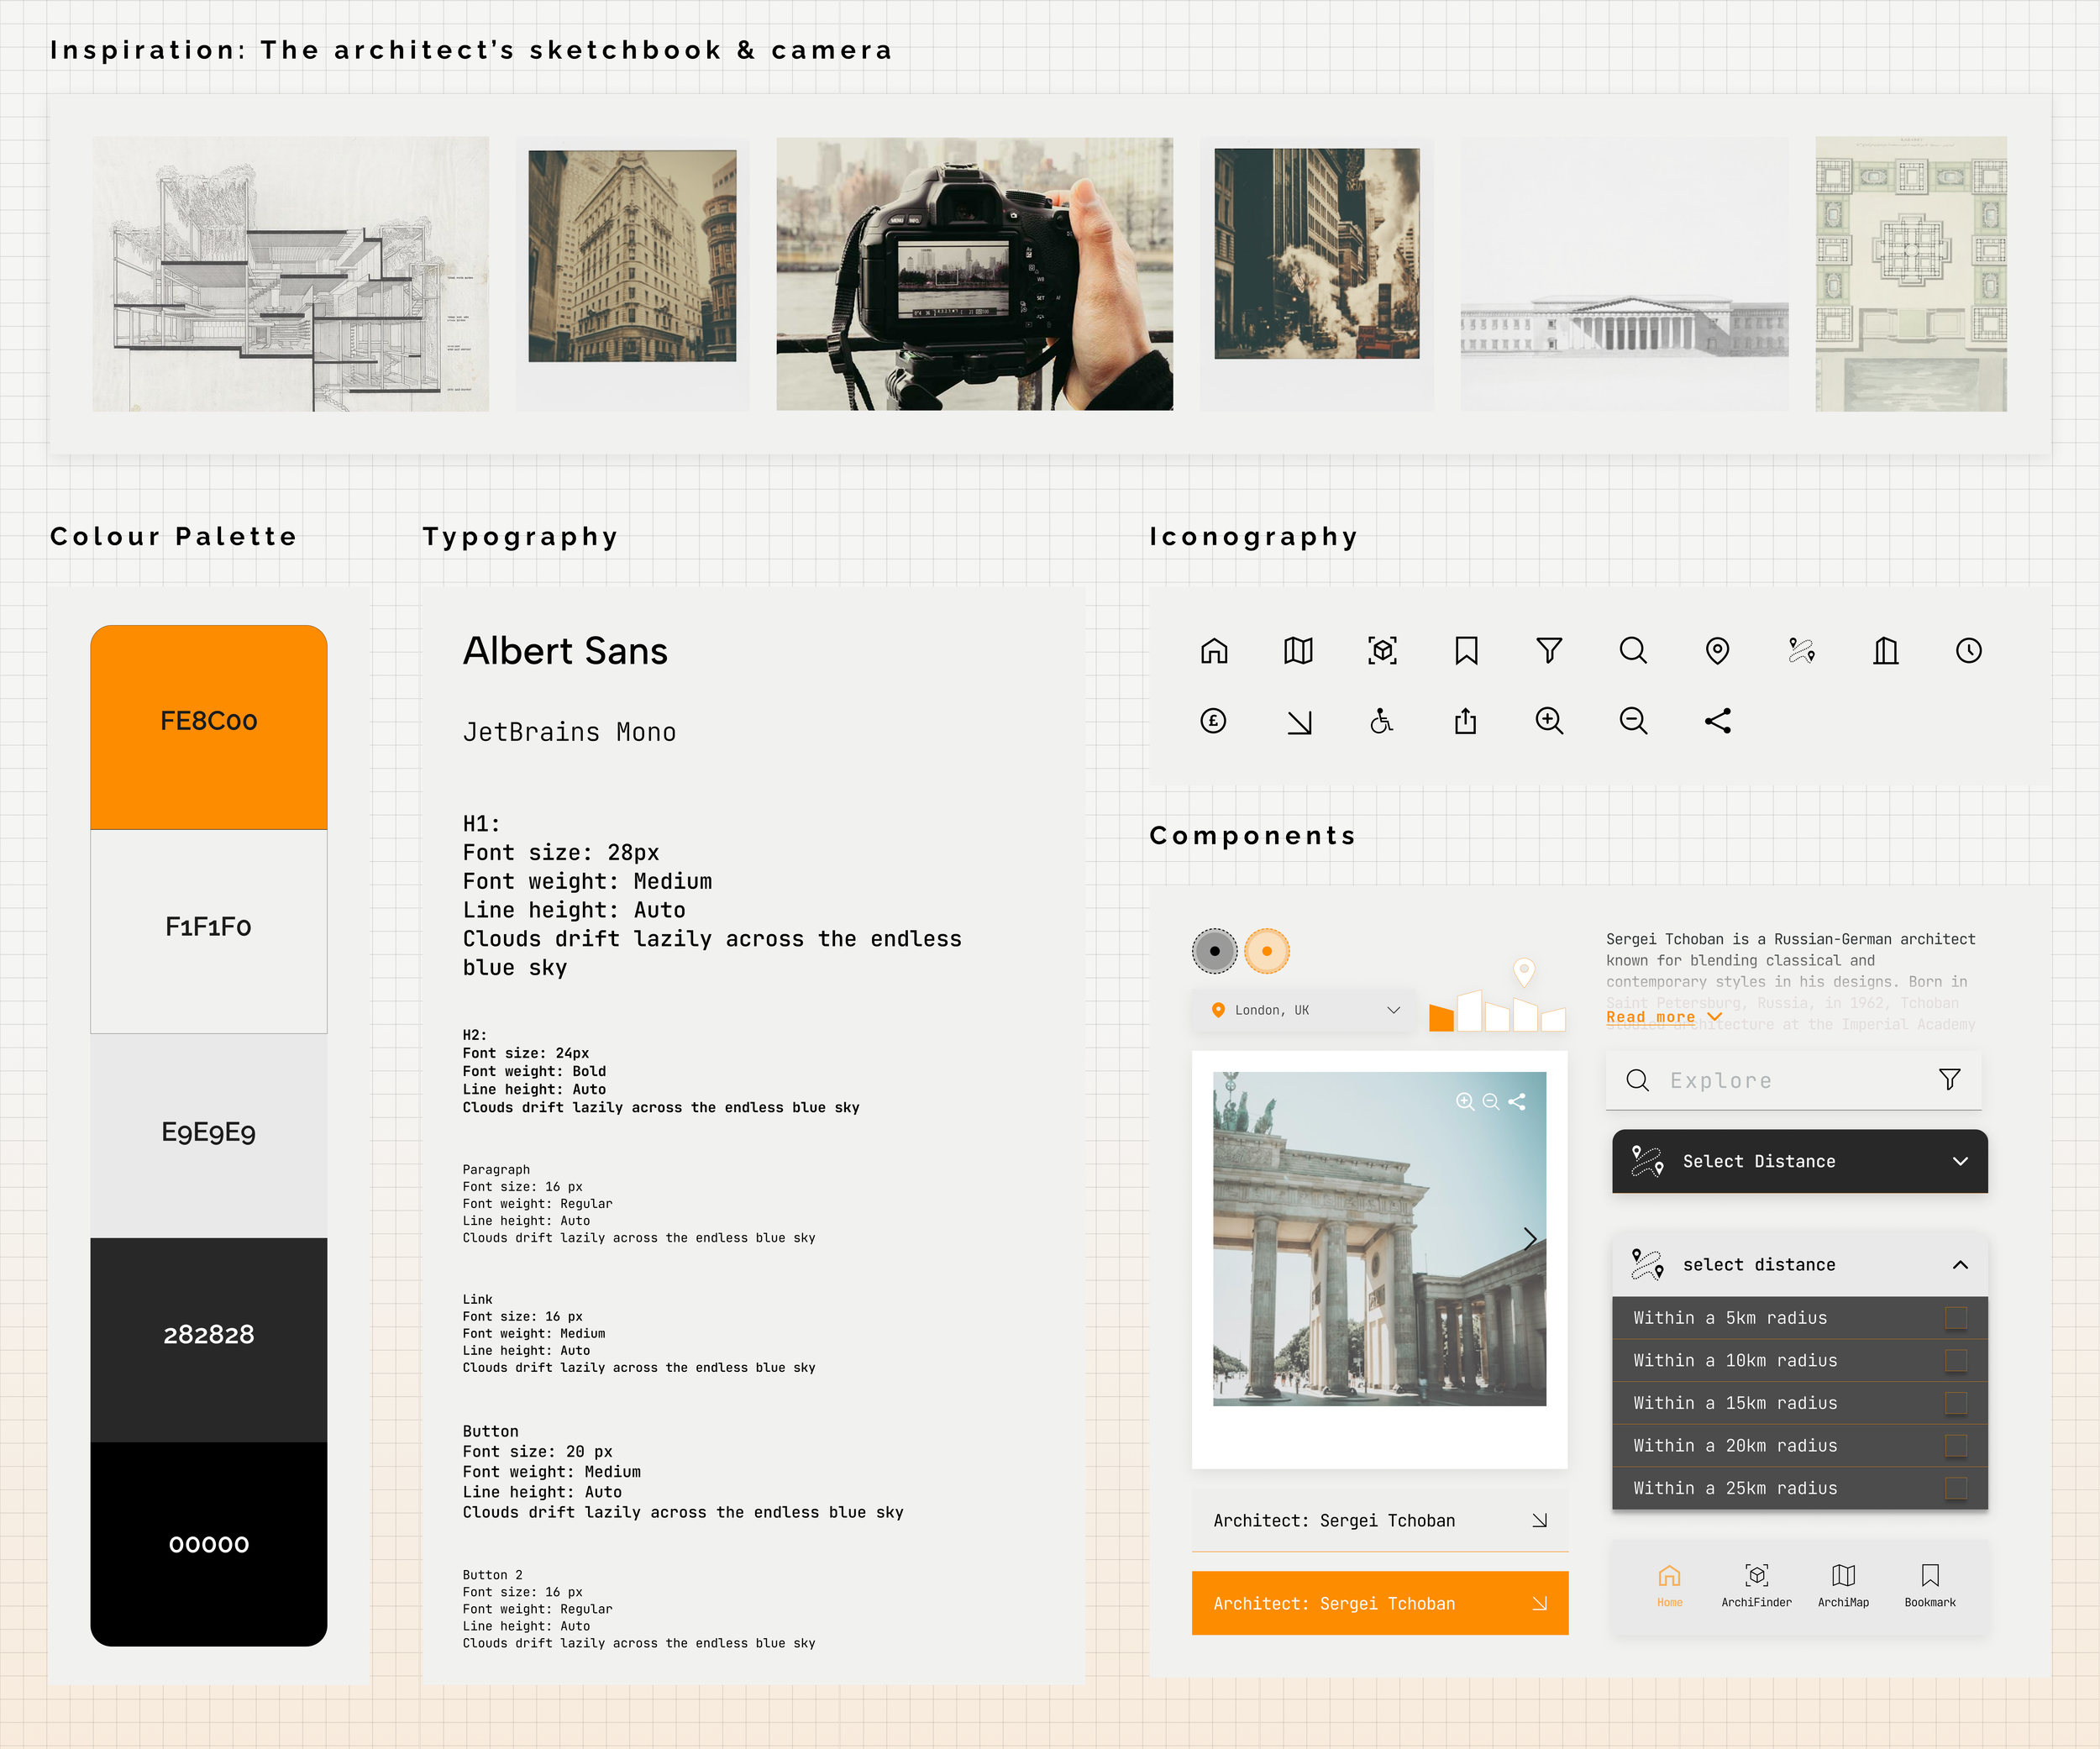2100x1749 pixels.
Task: Select the orange radio button
Action: point(1267,951)
